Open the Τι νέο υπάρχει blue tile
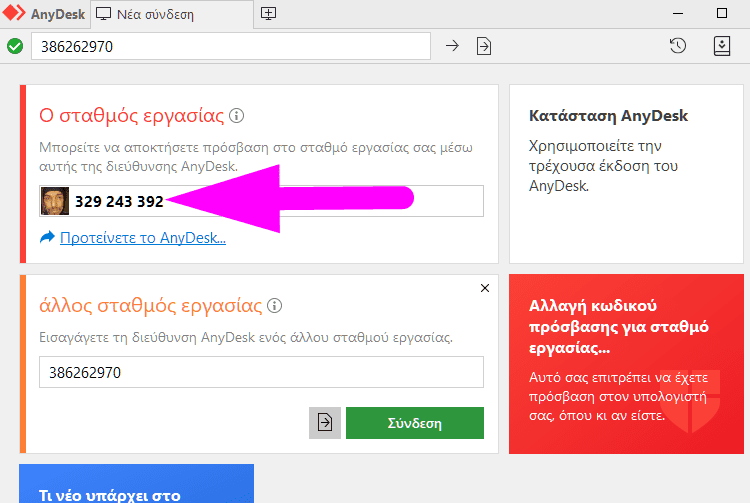The height and width of the screenshot is (503, 750). tap(136, 483)
